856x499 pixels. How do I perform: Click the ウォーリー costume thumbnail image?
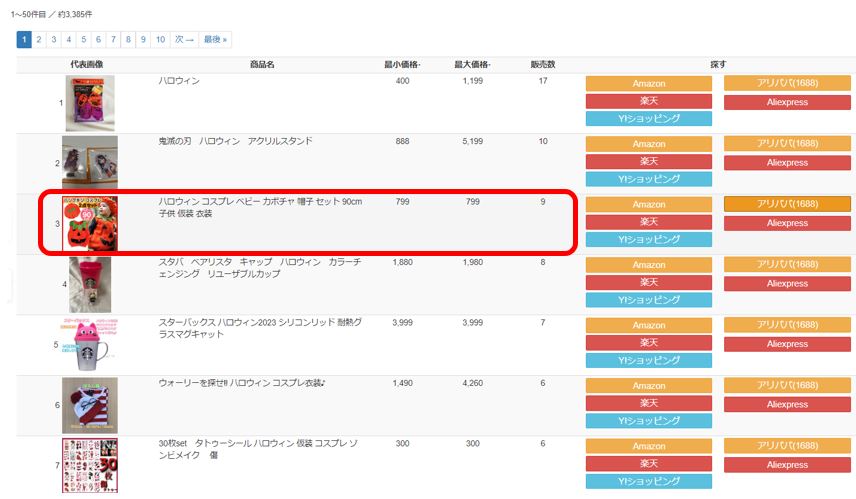(x=90, y=405)
